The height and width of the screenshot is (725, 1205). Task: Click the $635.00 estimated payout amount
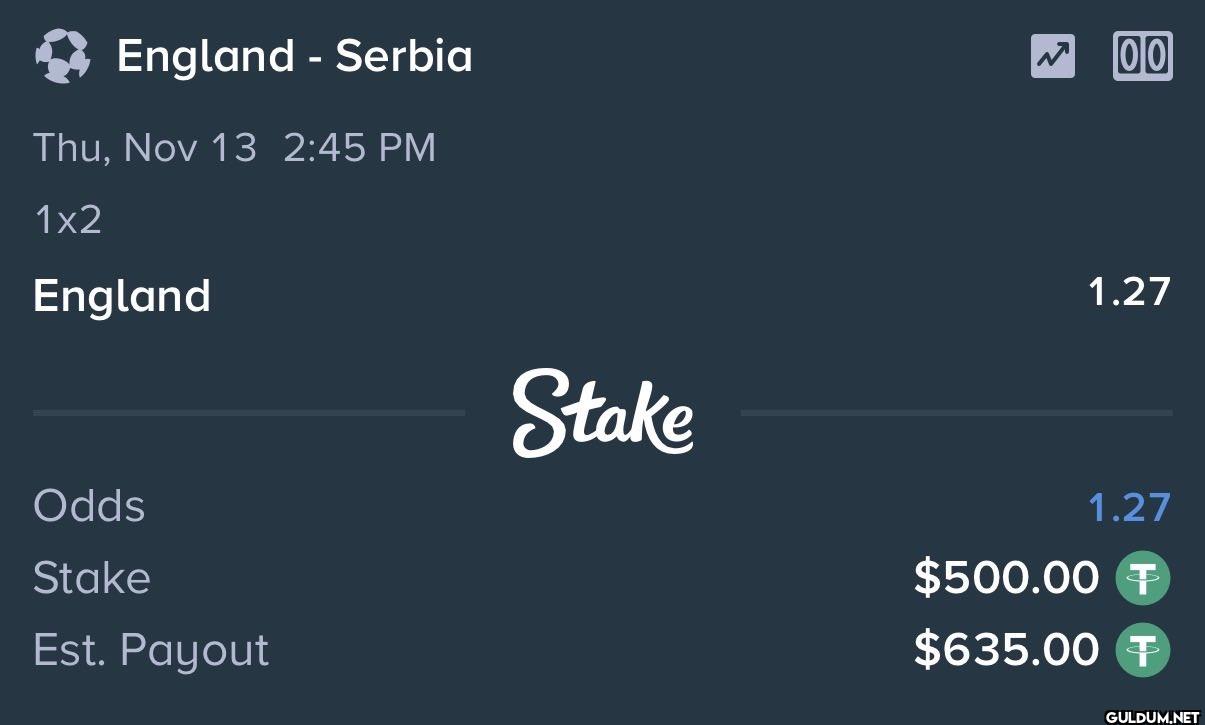coord(1006,650)
